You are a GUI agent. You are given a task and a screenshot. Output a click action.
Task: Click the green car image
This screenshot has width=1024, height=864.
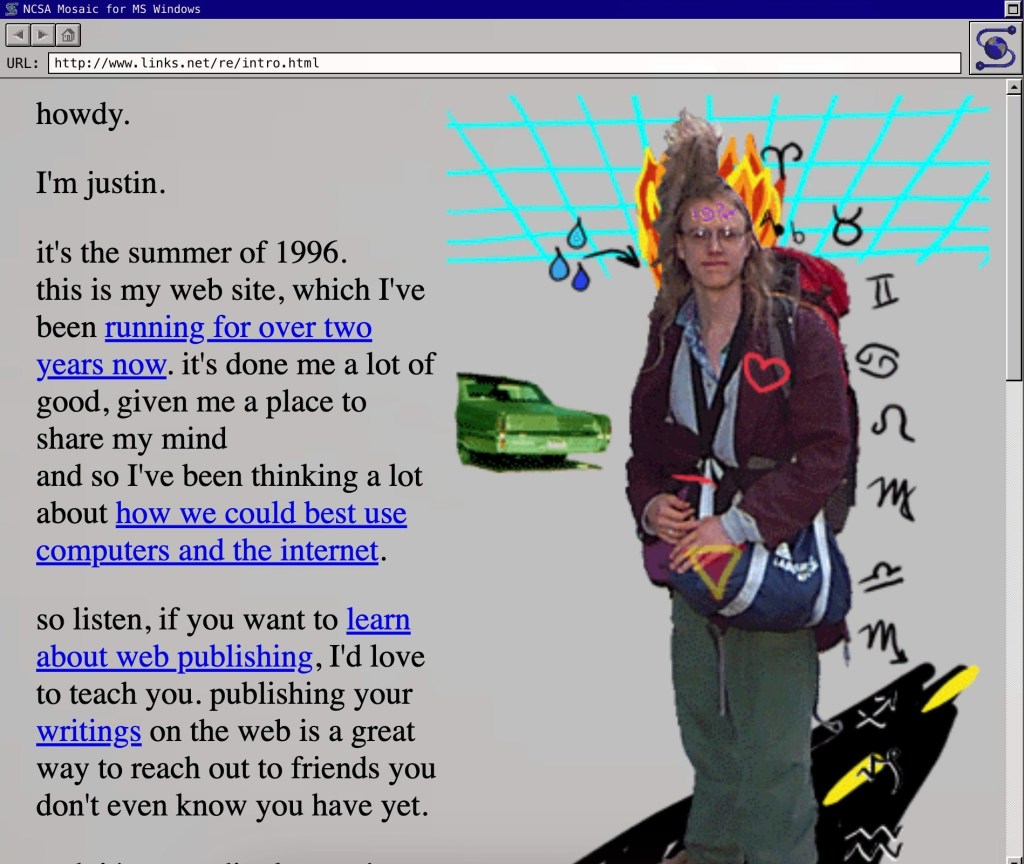530,421
